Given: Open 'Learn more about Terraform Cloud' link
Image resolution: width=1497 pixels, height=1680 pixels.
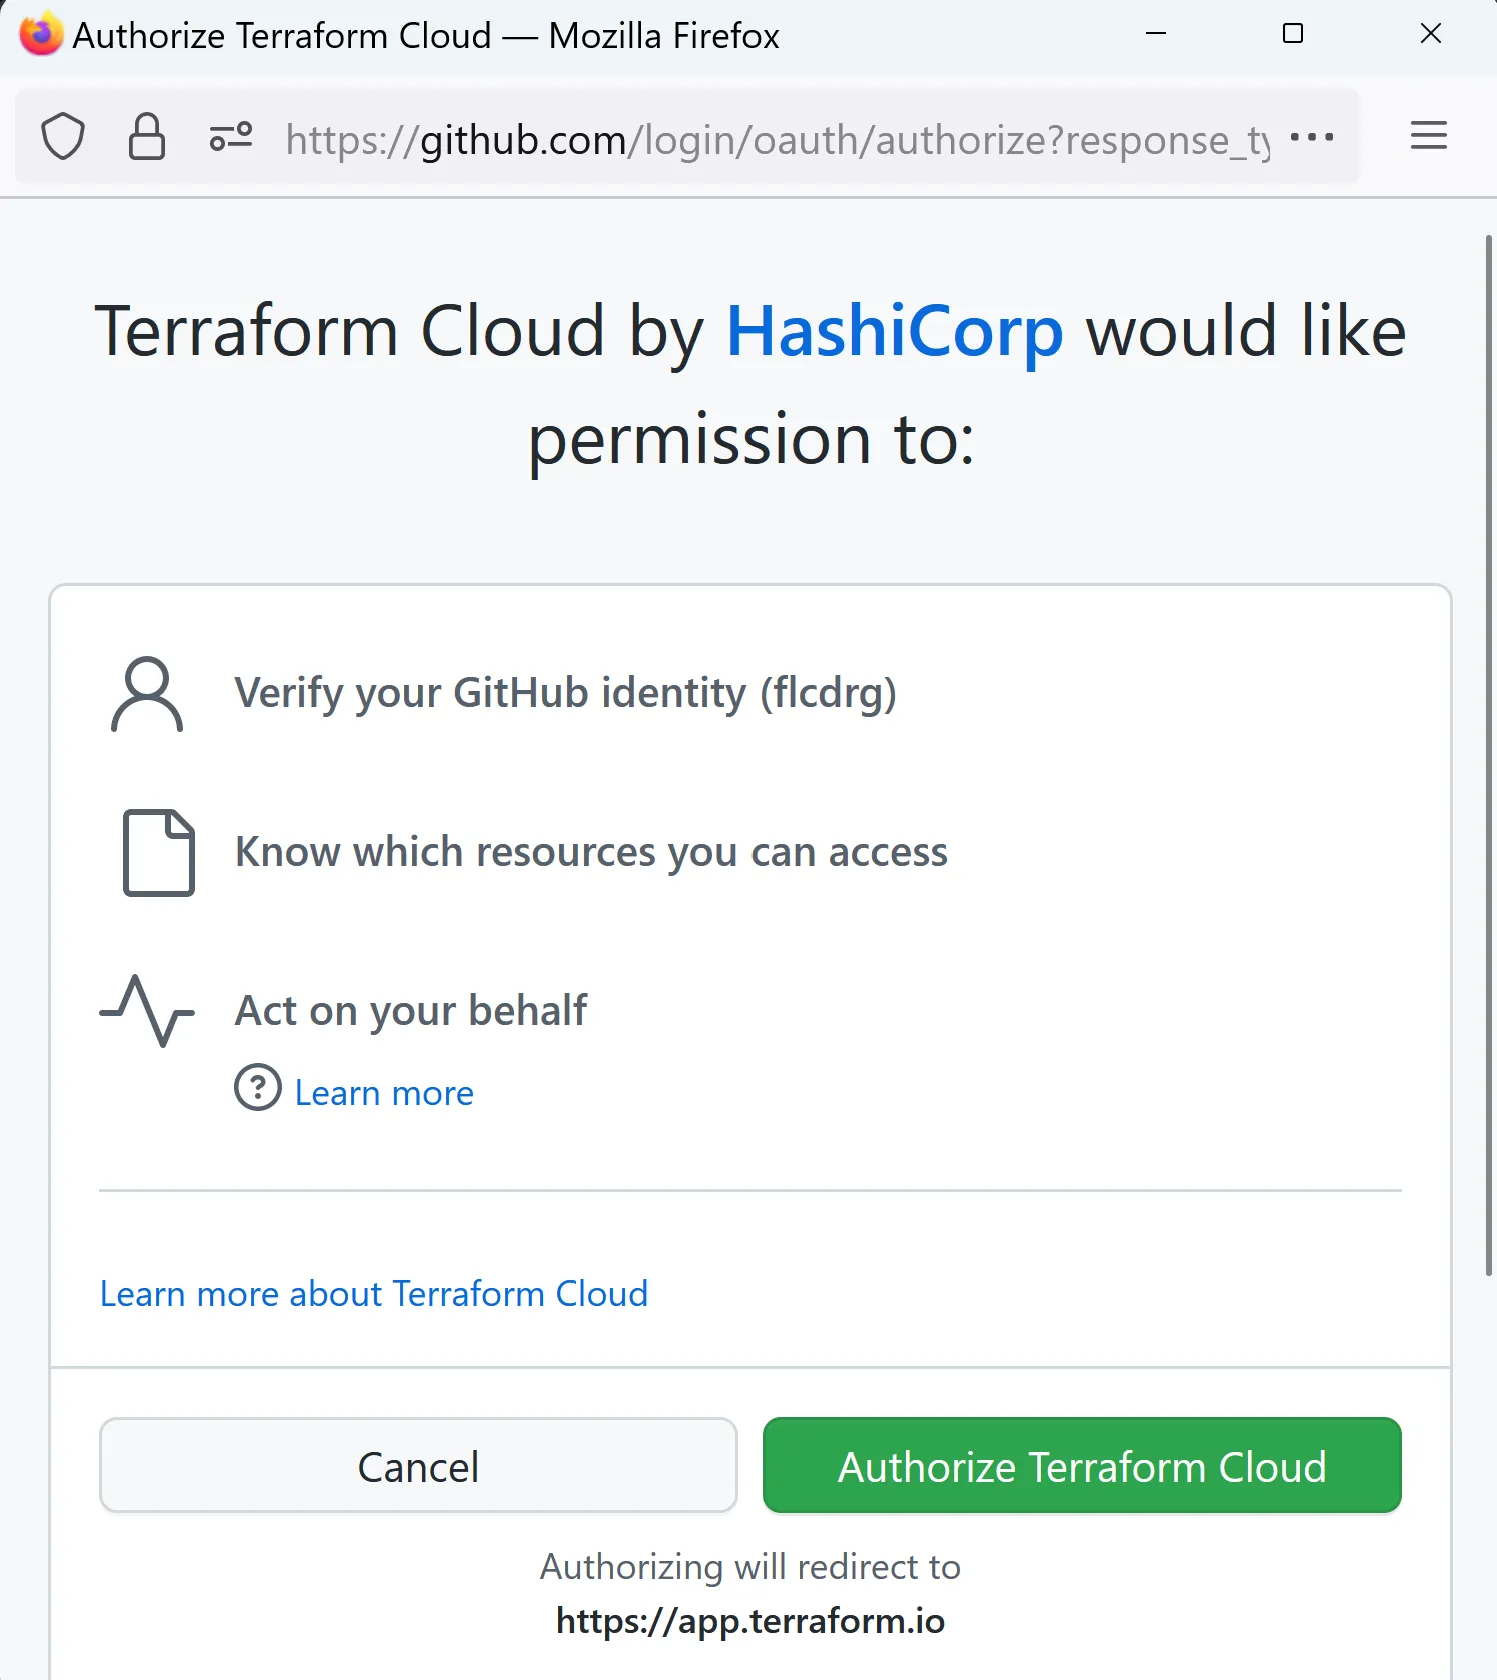Looking at the screenshot, I should [x=374, y=1294].
